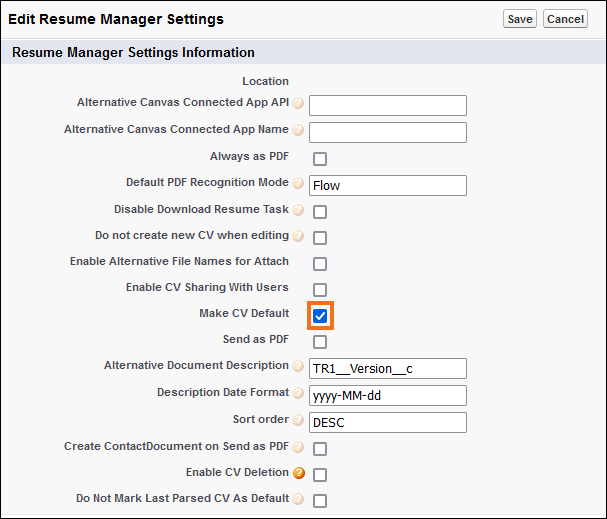Click help icon for Do not create new CV
This screenshot has height=519, width=607.
coord(298,236)
